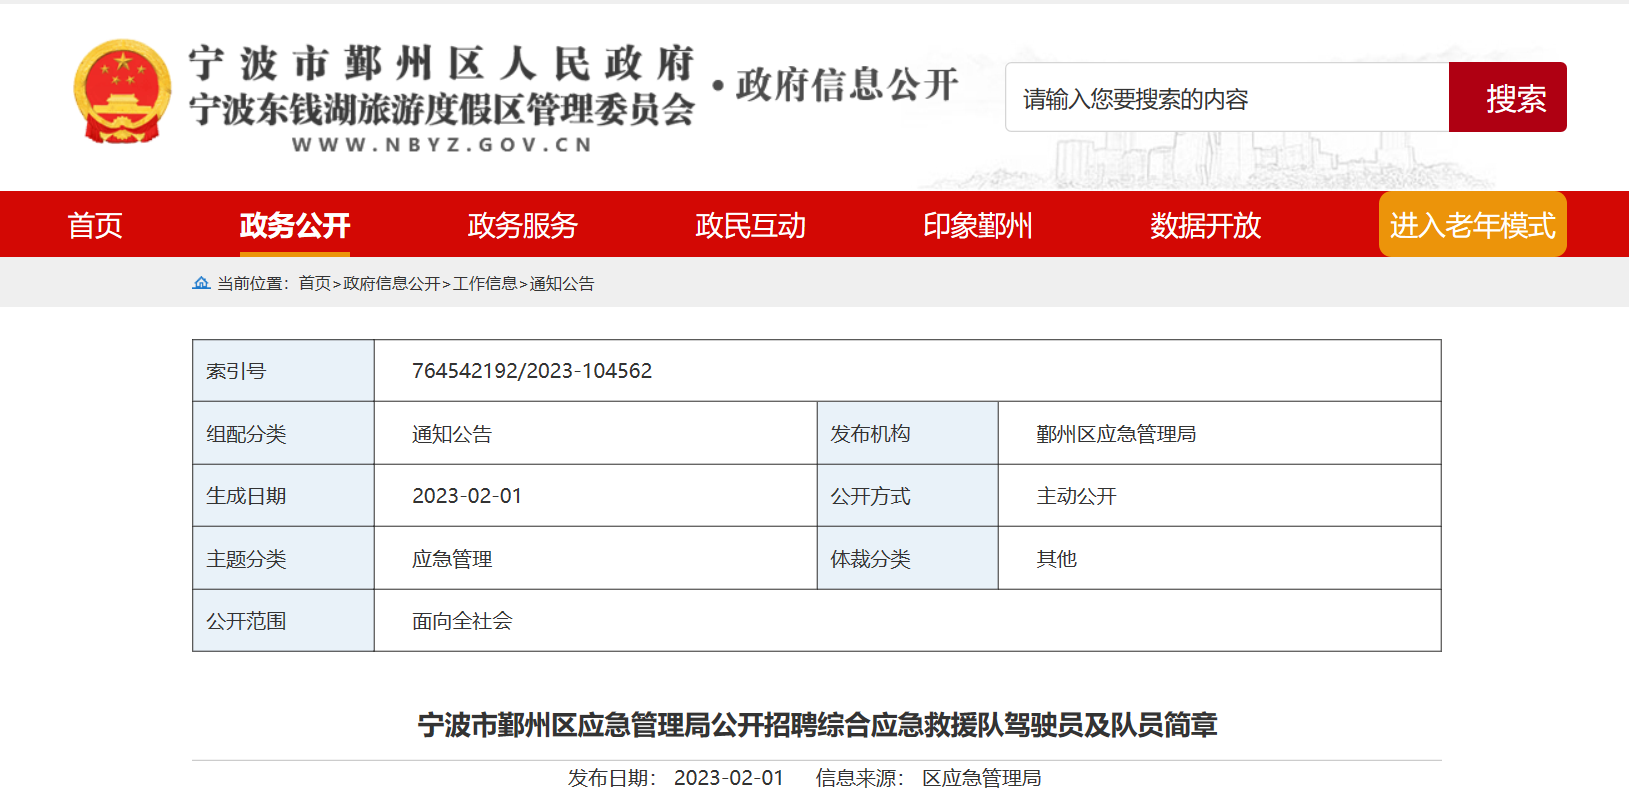Click the 应急管理 value cell

tap(596, 558)
